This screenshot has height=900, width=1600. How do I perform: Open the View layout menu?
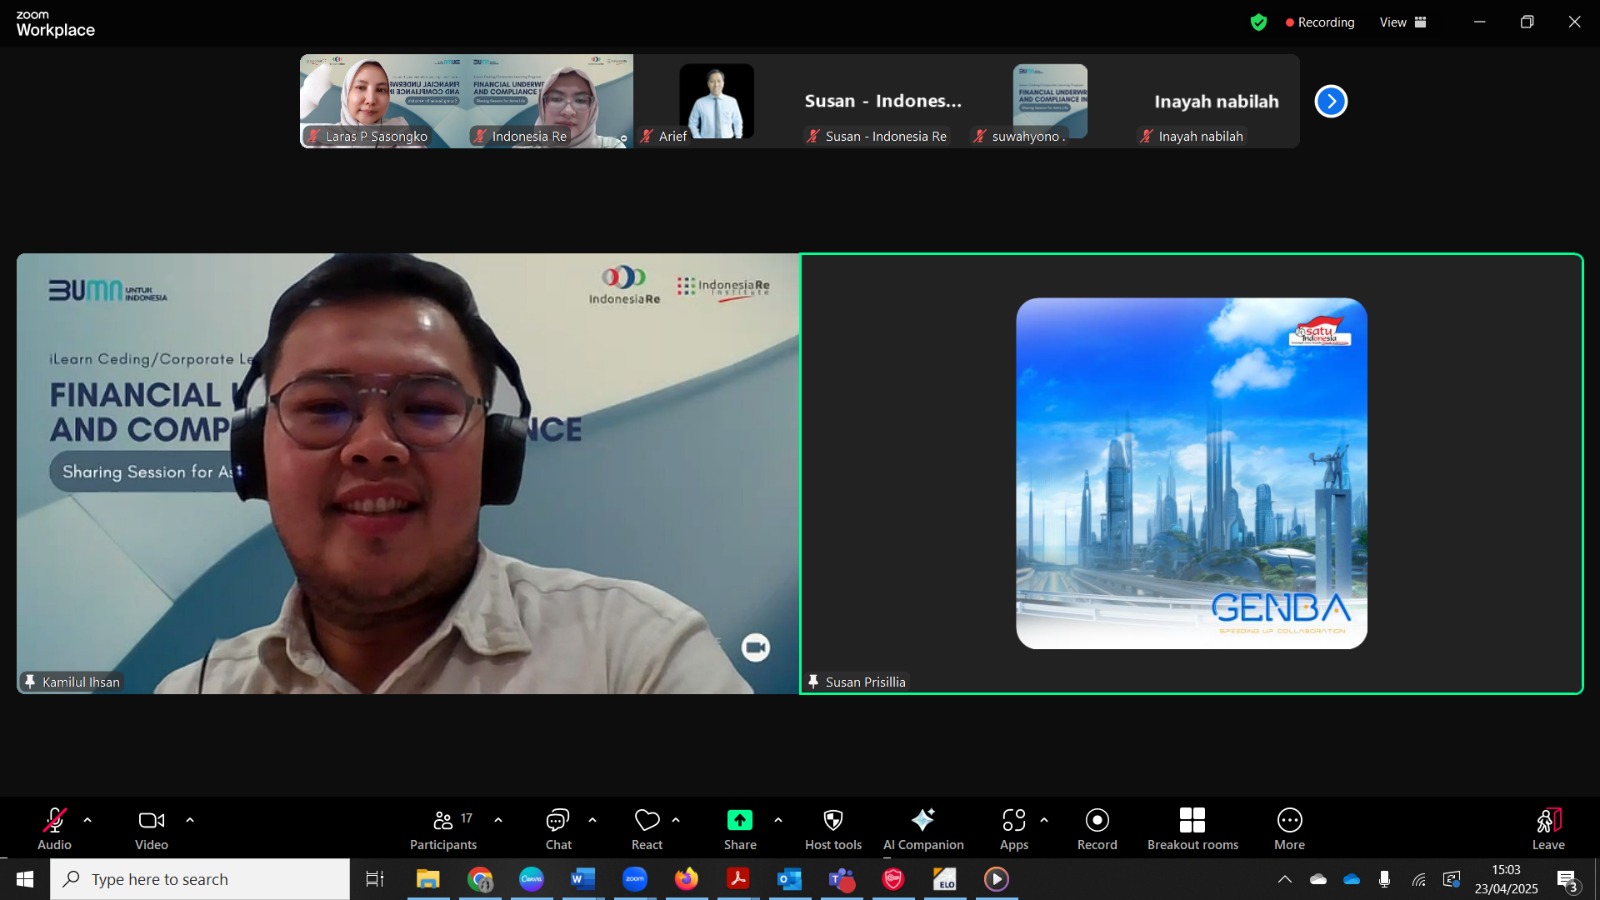1403,22
